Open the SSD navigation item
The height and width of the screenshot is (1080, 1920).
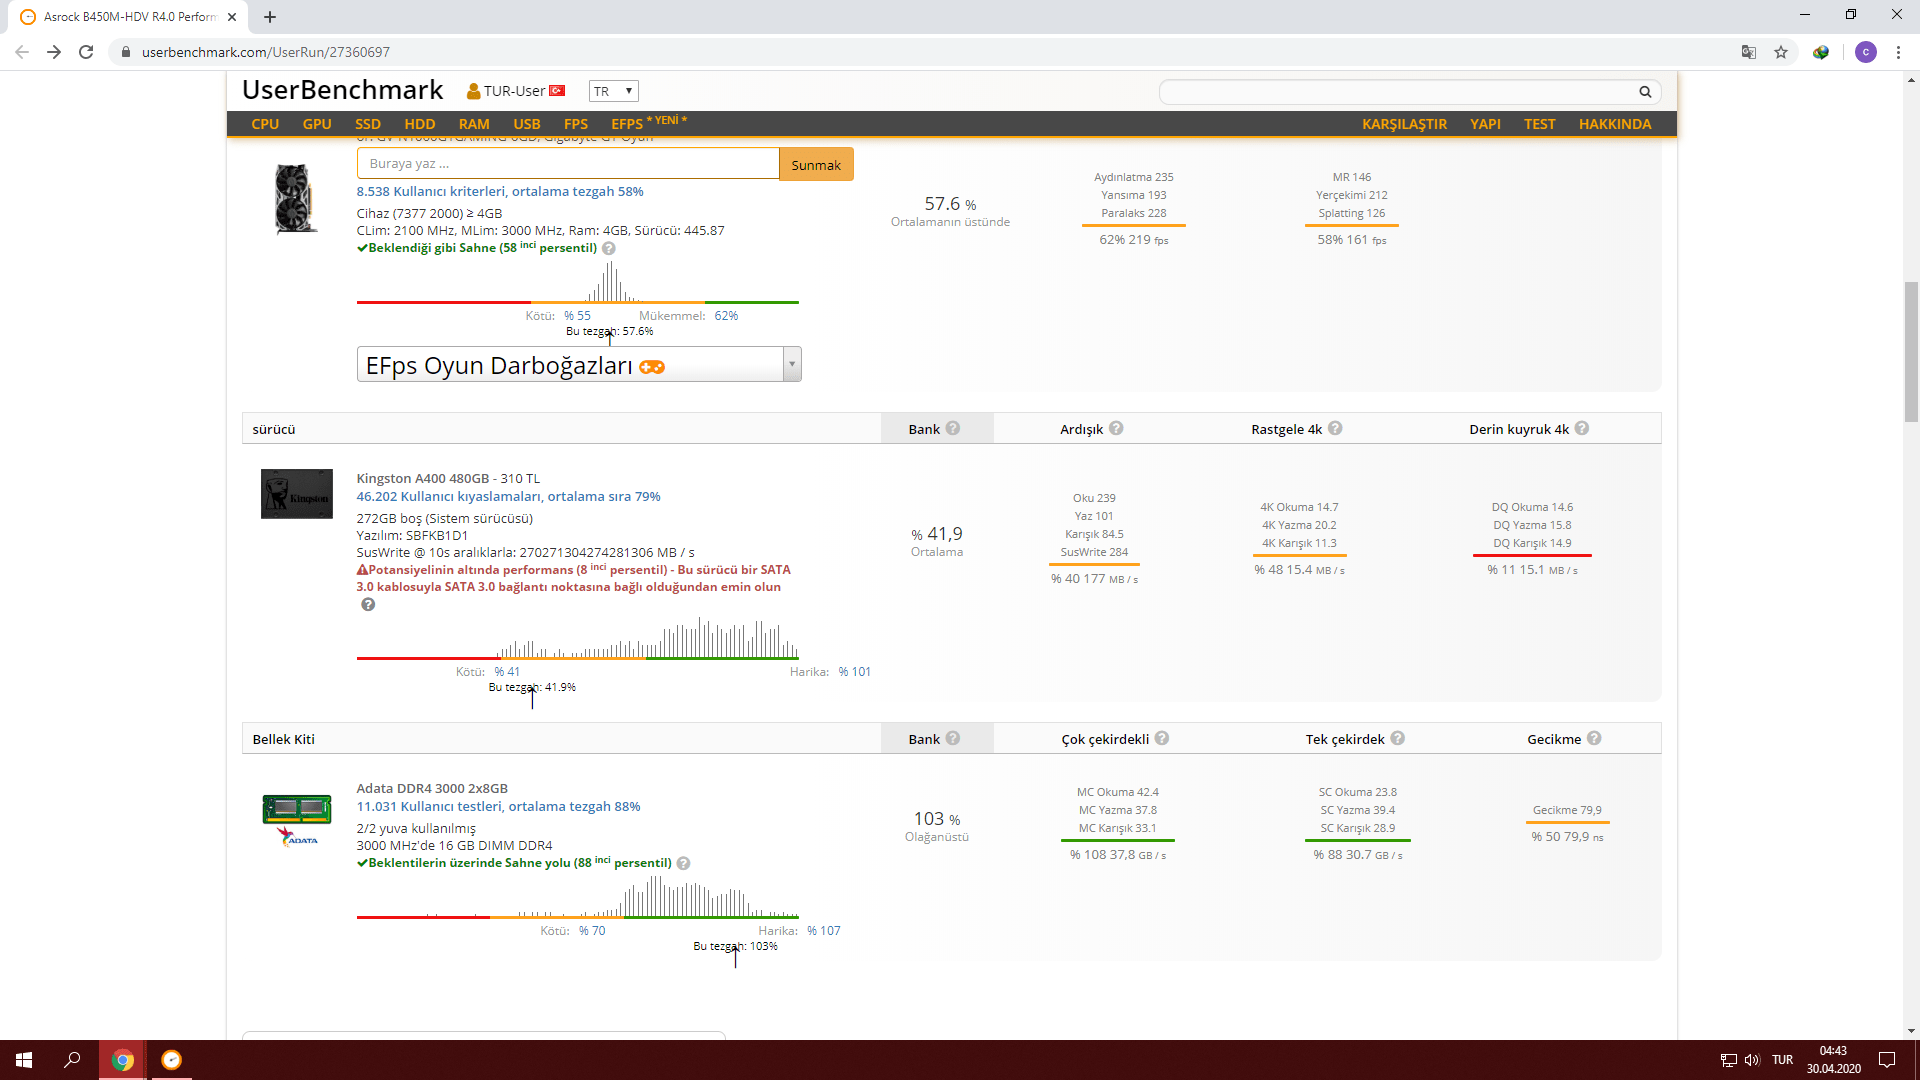click(x=368, y=124)
